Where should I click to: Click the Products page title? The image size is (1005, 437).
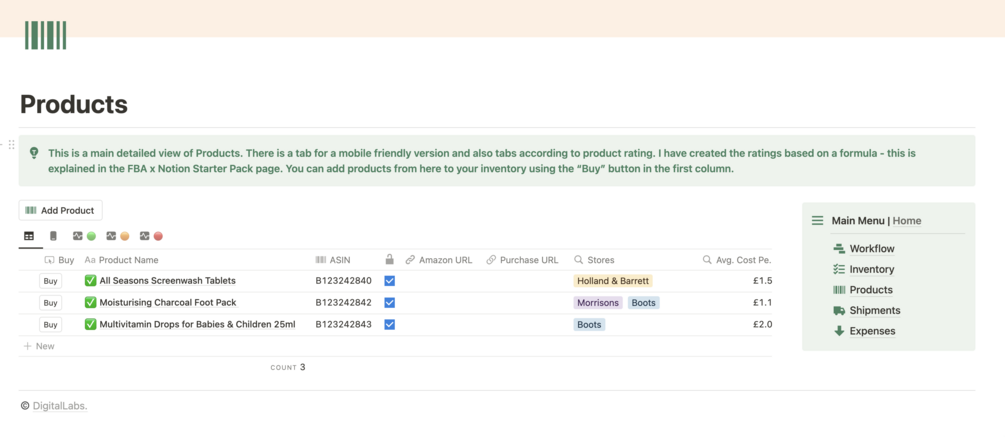click(74, 104)
